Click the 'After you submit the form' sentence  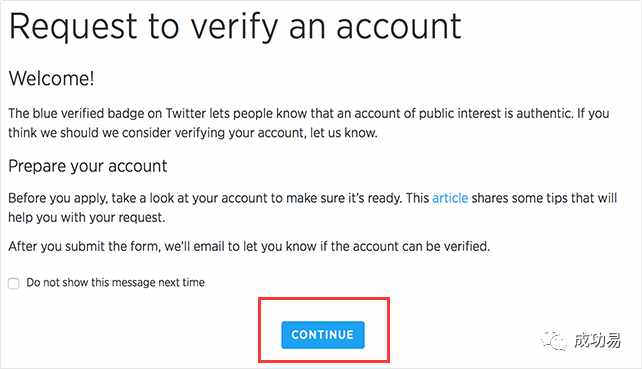(x=84, y=247)
